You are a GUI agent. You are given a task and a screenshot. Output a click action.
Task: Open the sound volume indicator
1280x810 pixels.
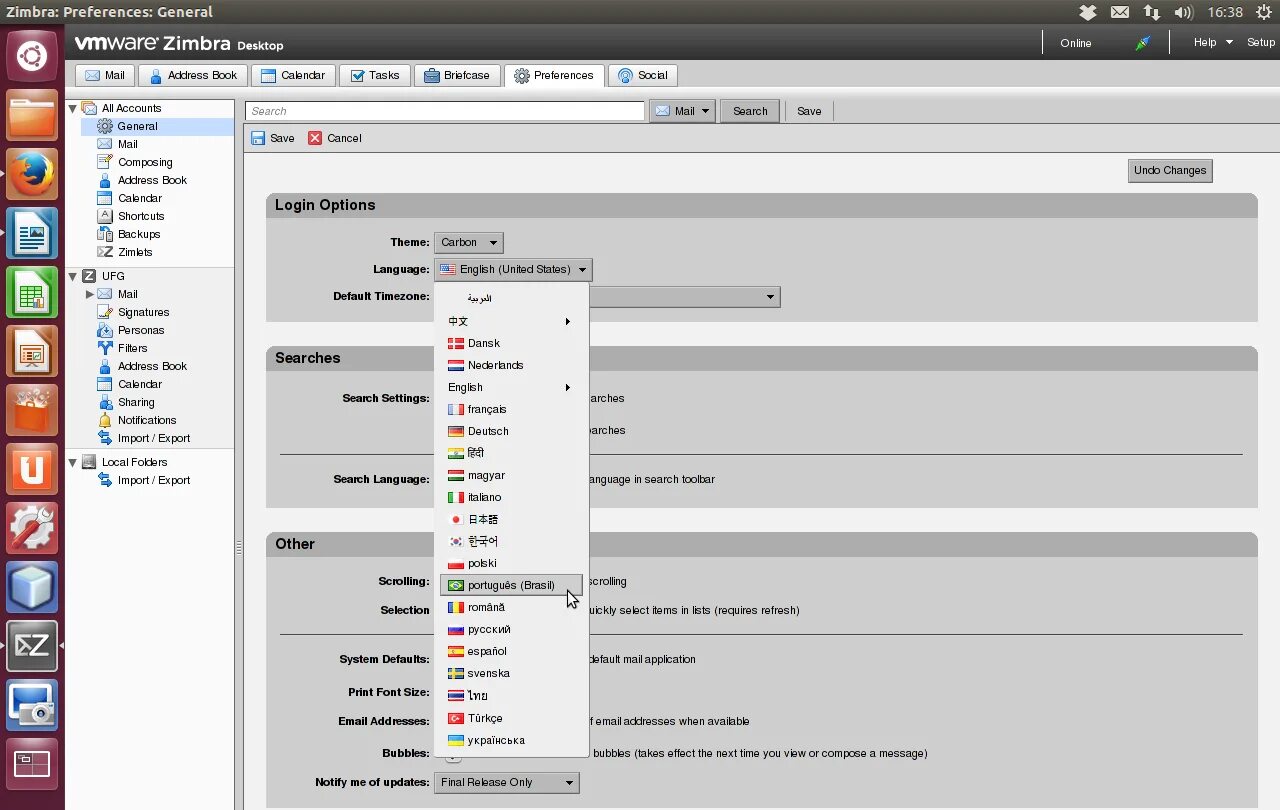click(x=1184, y=12)
